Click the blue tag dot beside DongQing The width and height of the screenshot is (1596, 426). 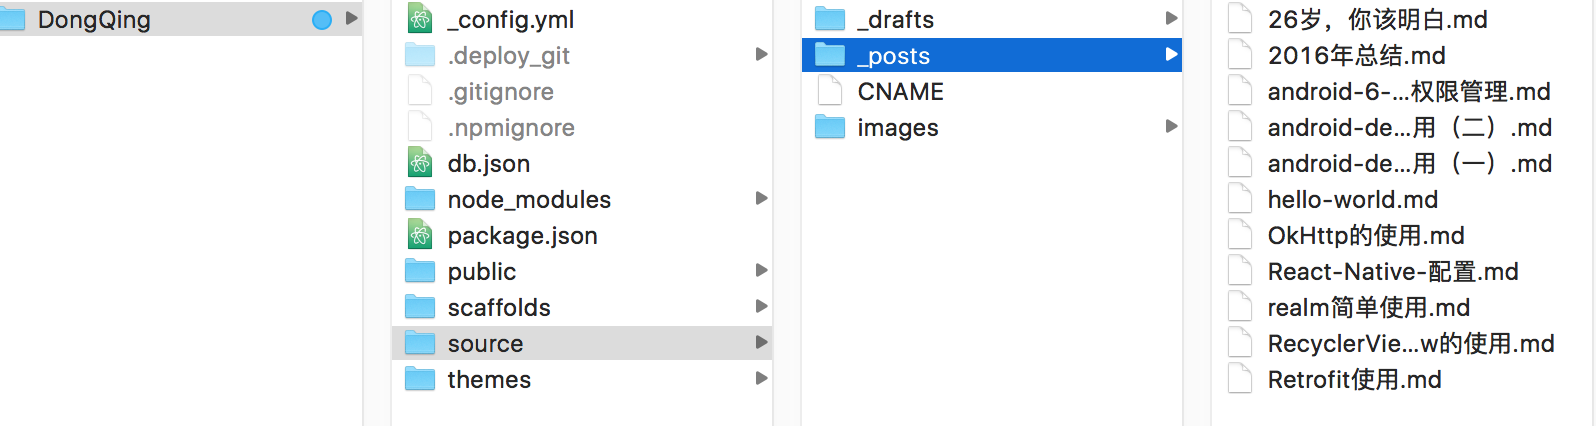click(x=322, y=20)
